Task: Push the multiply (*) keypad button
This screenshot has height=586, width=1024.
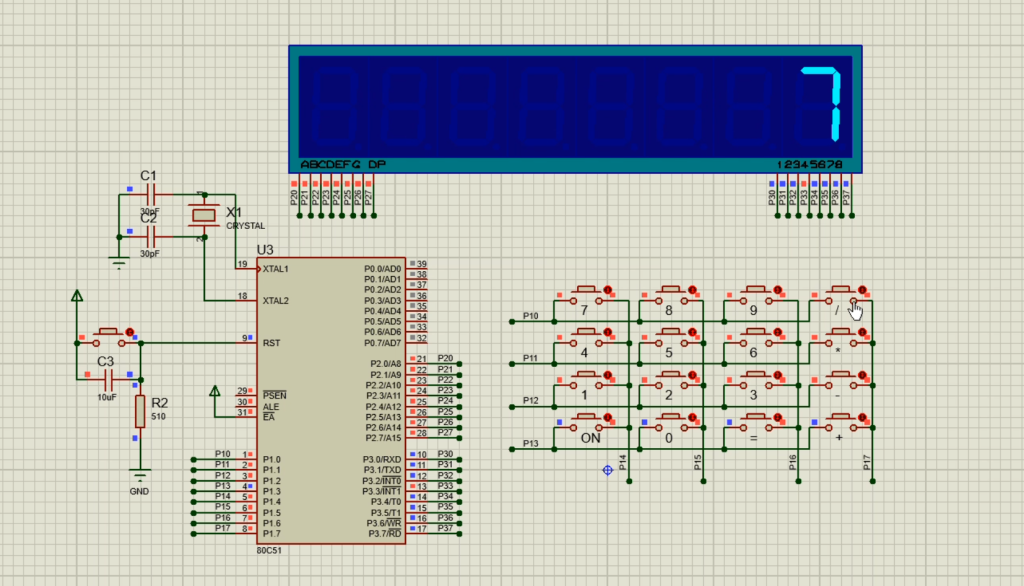Action: pyautogui.click(x=839, y=336)
